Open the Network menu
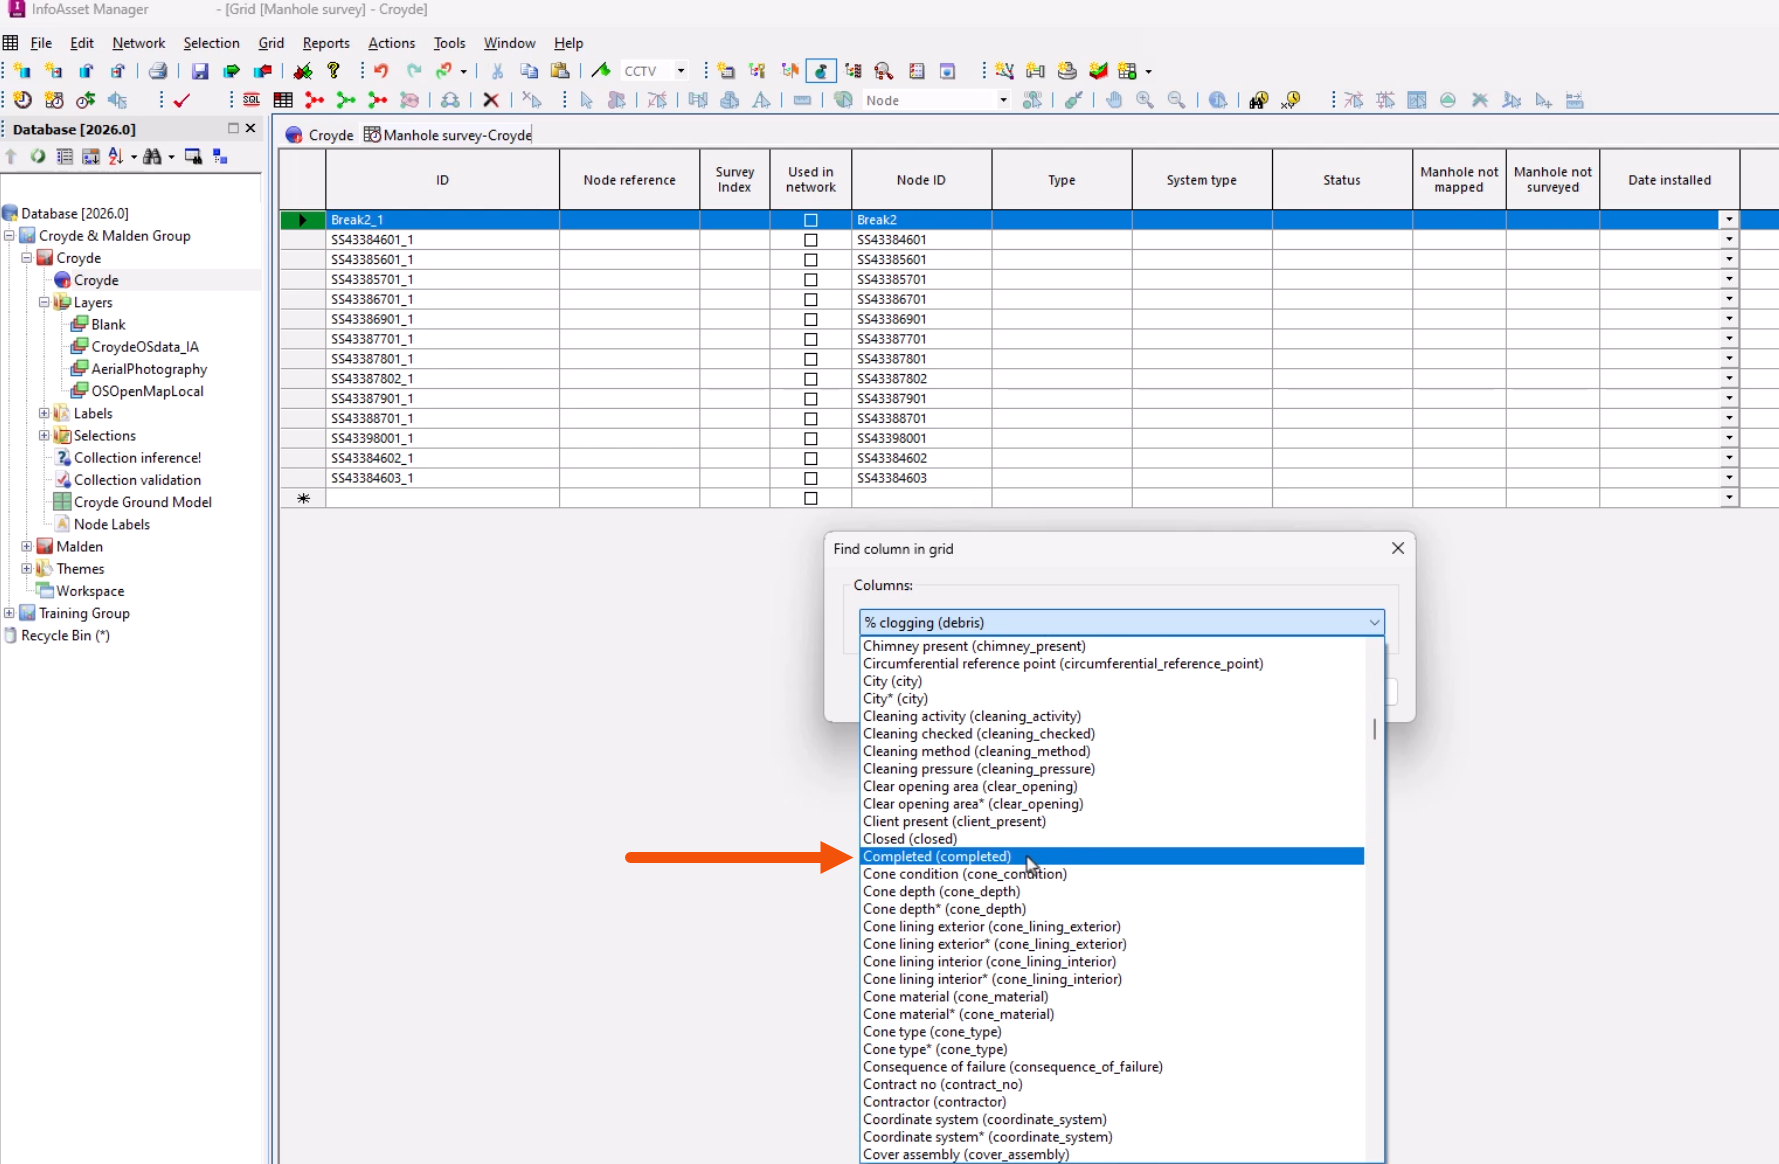Screen dimensions: 1779x1164 click(138, 43)
